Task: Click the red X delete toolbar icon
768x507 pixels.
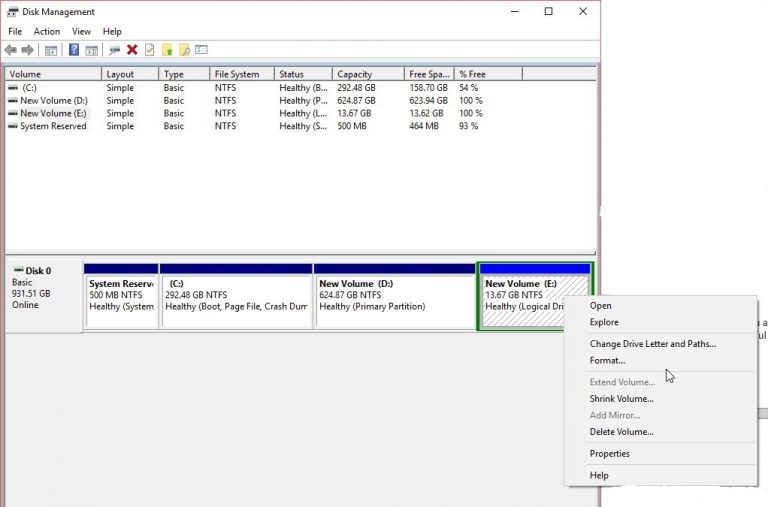Action: [x=132, y=50]
